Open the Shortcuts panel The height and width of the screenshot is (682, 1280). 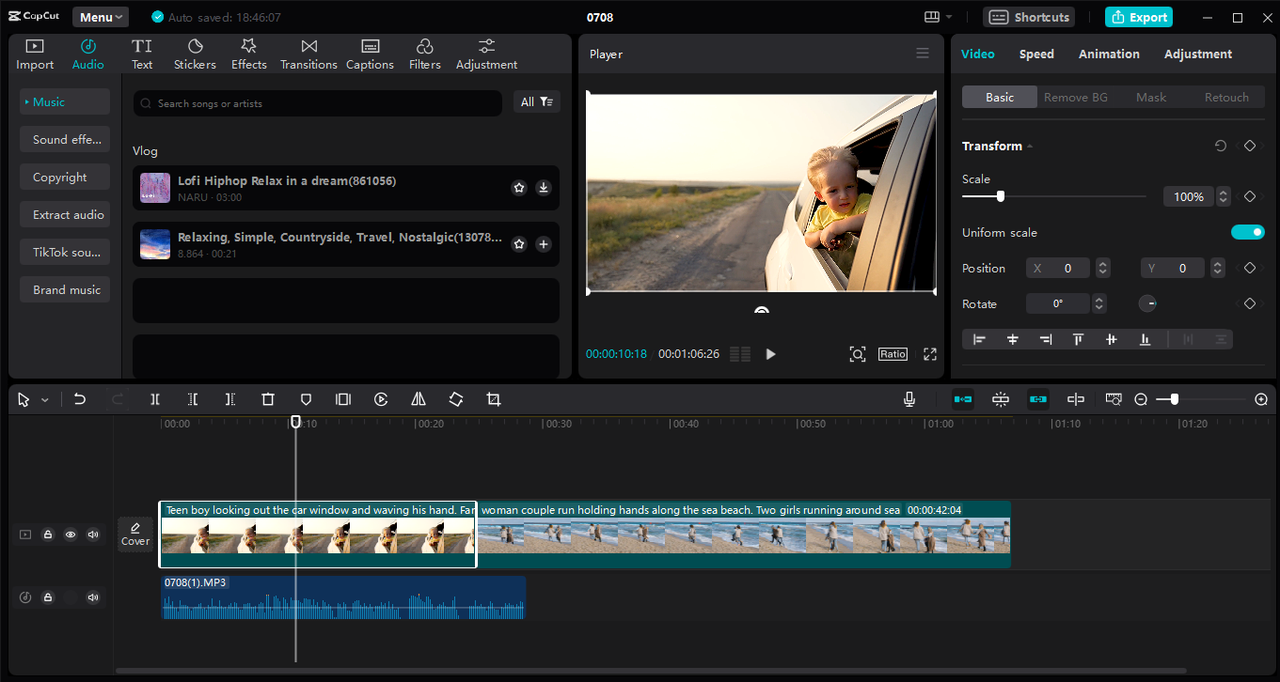[1029, 17]
